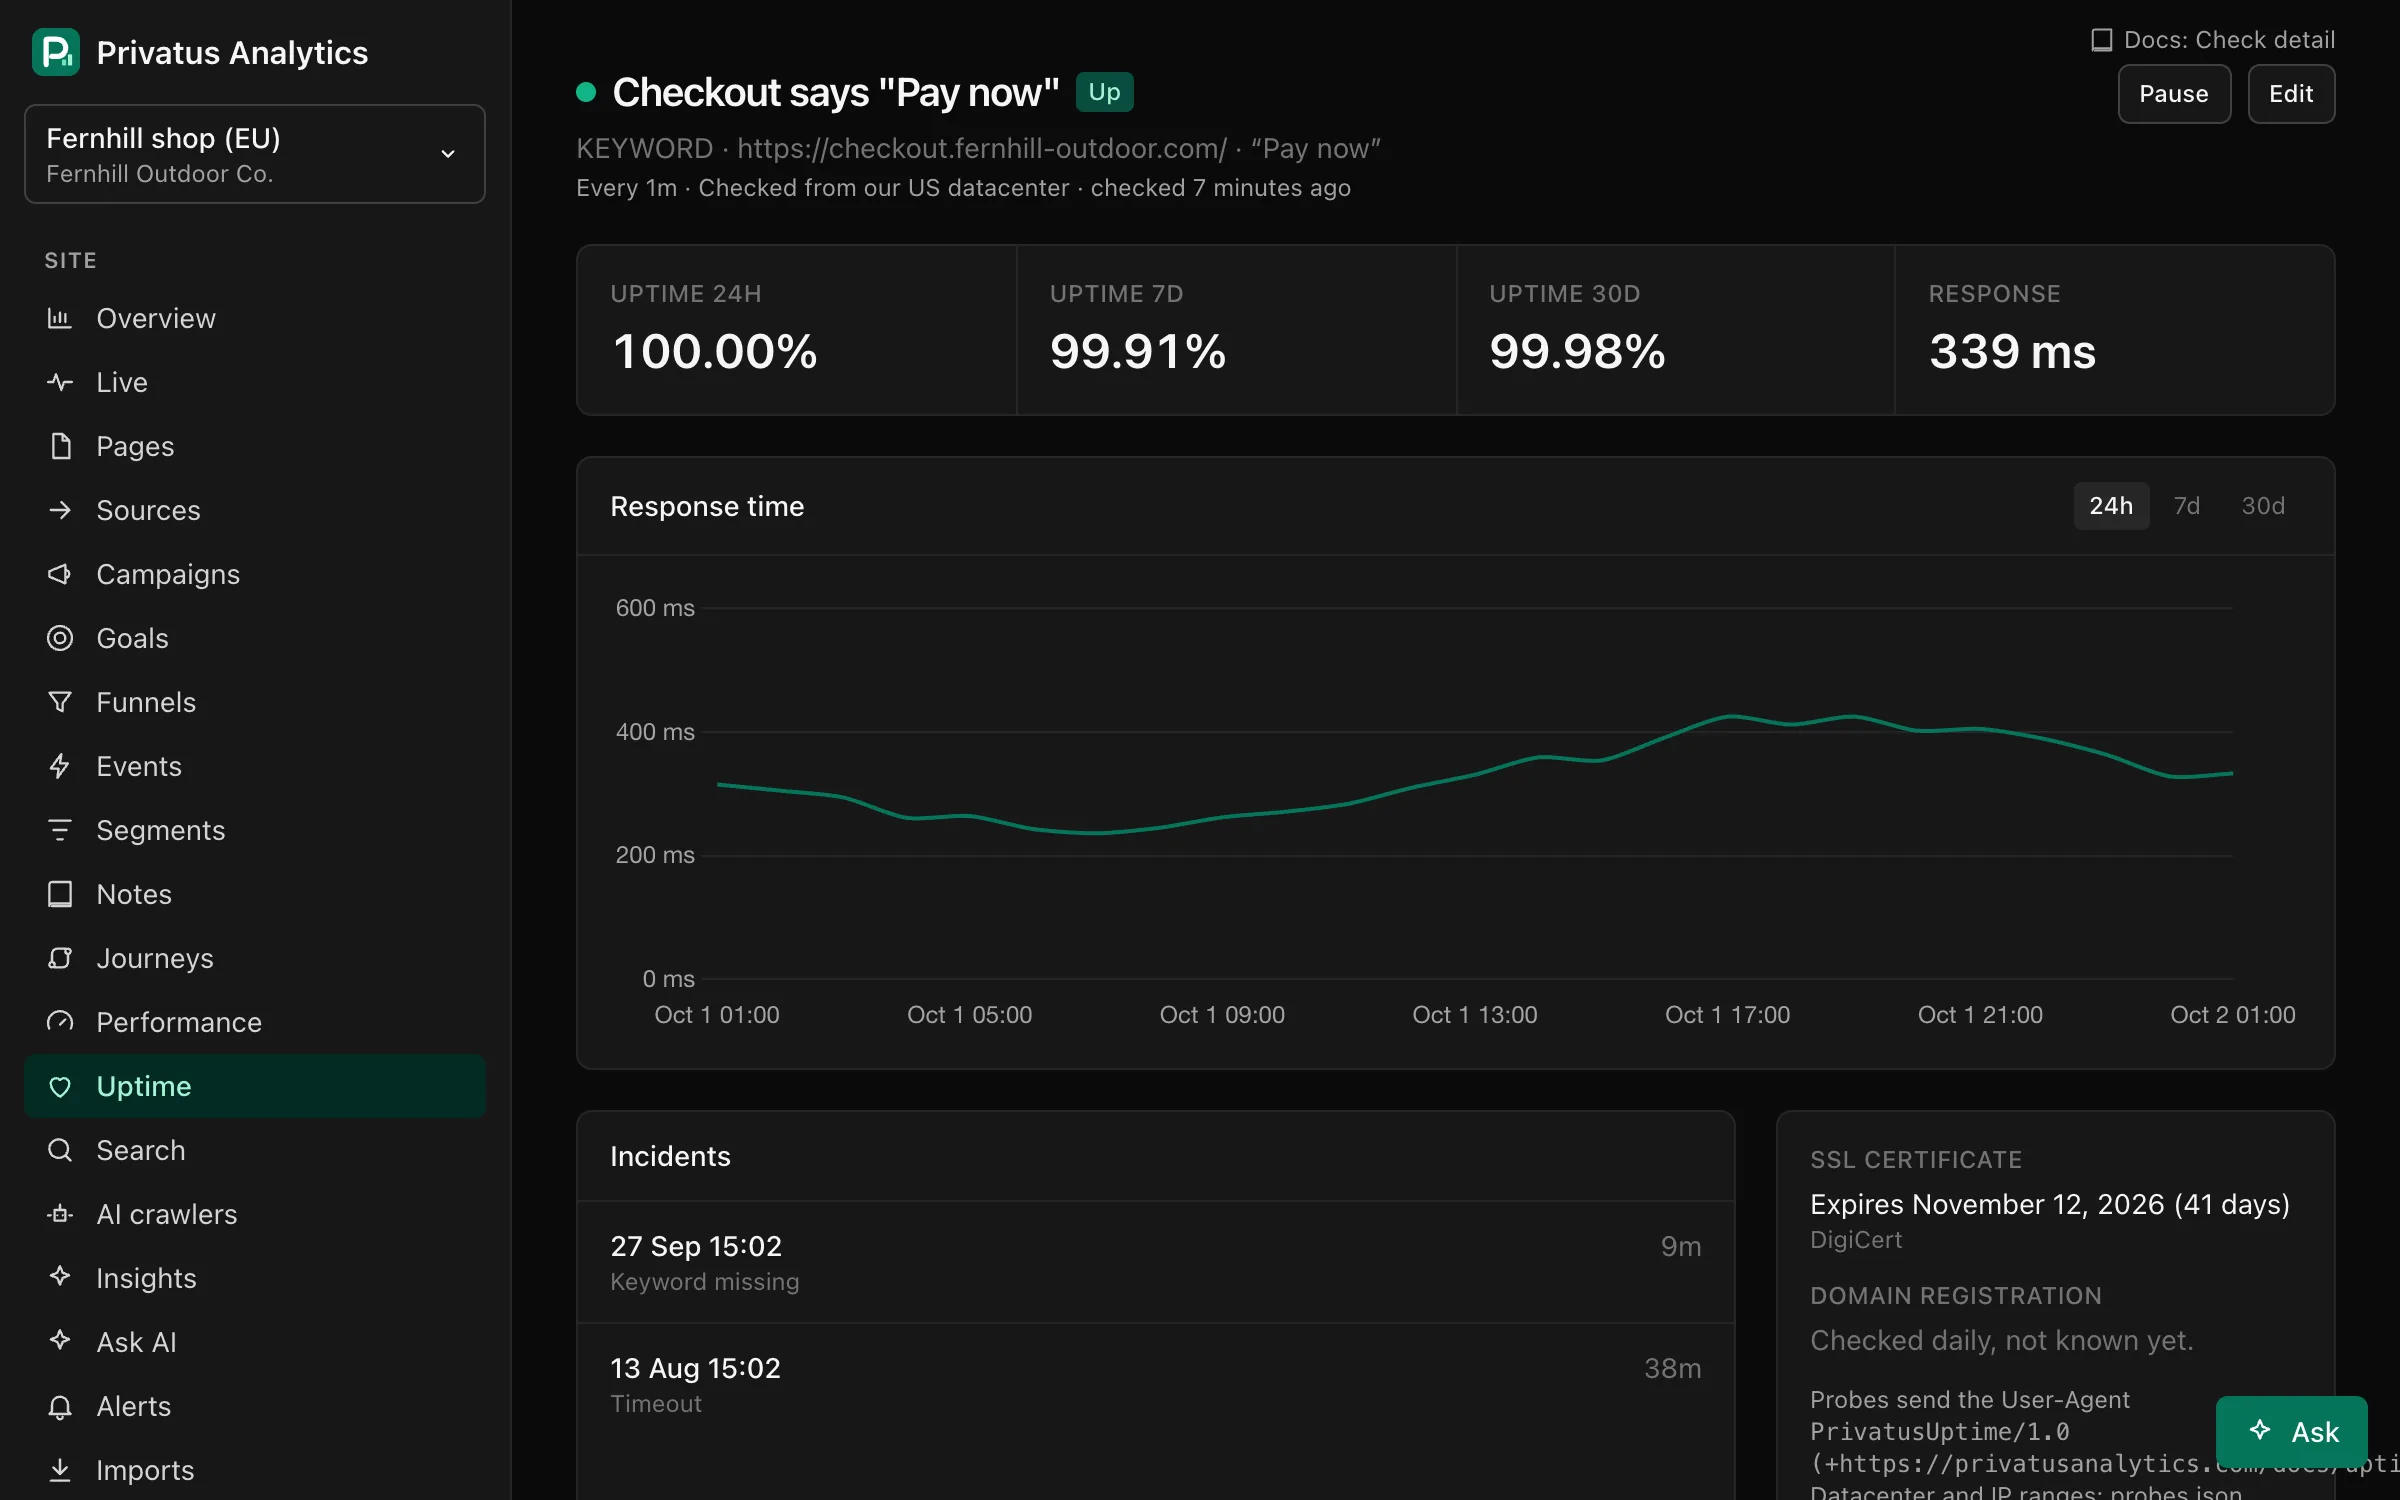Click the floating Ask button
Viewport: 2400px width, 1500px height.
tap(2291, 1432)
